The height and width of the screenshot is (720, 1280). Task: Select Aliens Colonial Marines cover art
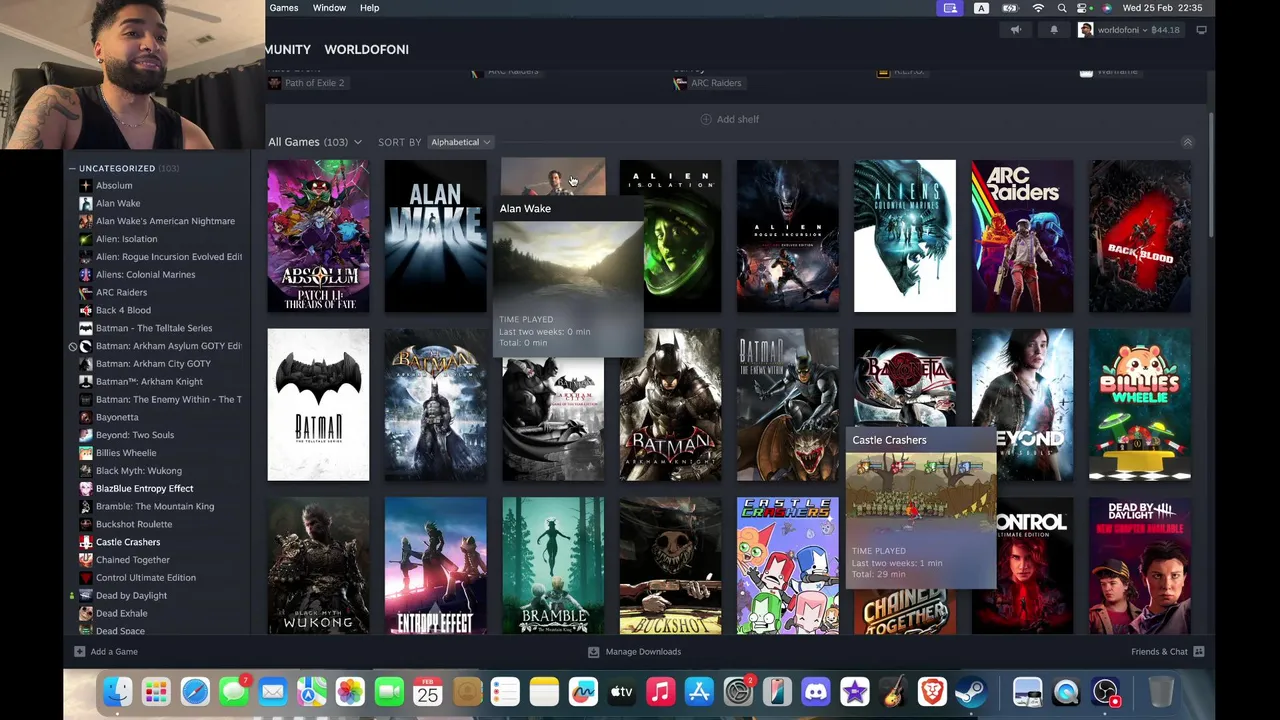tap(905, 236)
